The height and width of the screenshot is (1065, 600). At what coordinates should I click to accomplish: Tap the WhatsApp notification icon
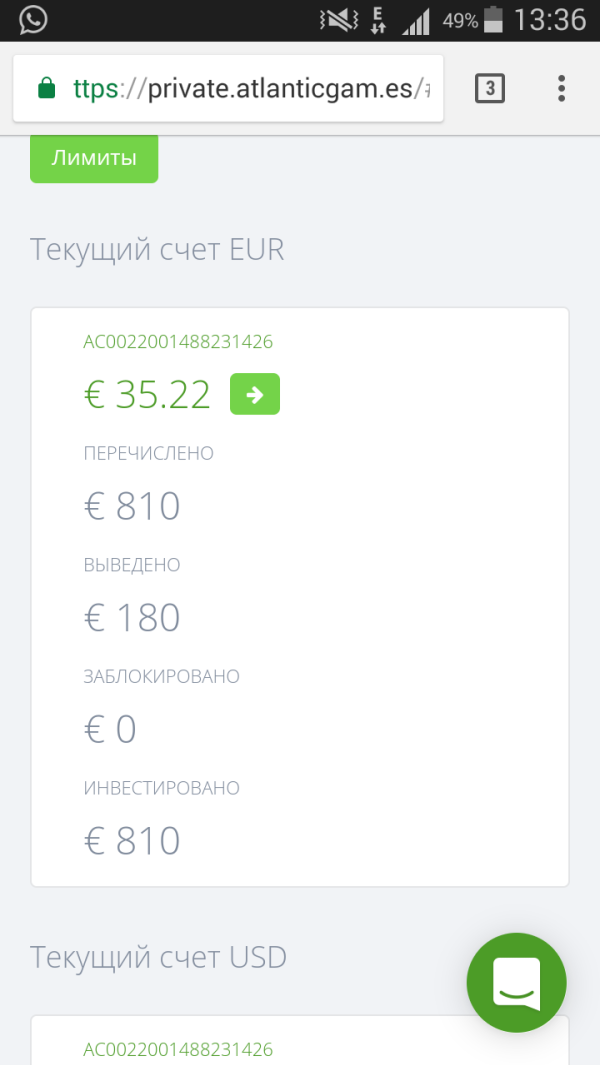click(x=33, y=19)
